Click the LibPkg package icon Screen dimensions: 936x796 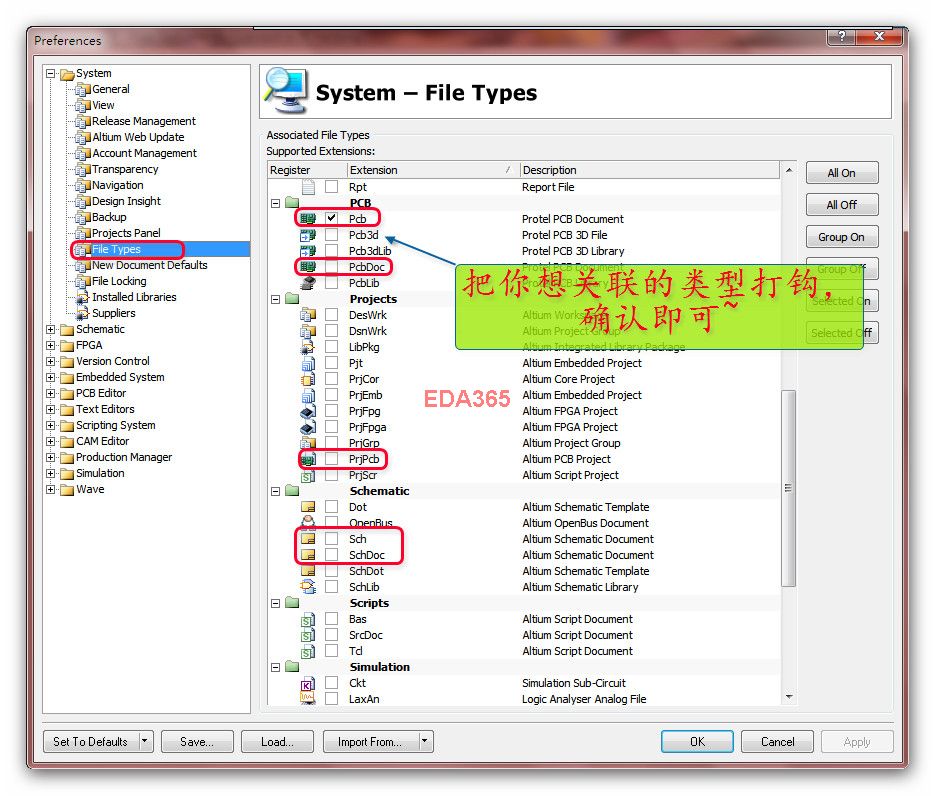pyautogui.click(x=308, y=347)
